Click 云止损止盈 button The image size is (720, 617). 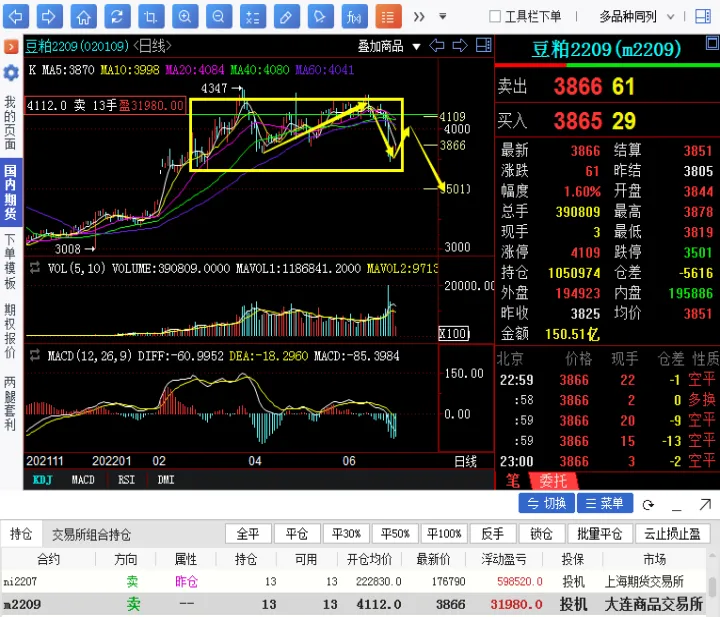[x=672, y=534]
